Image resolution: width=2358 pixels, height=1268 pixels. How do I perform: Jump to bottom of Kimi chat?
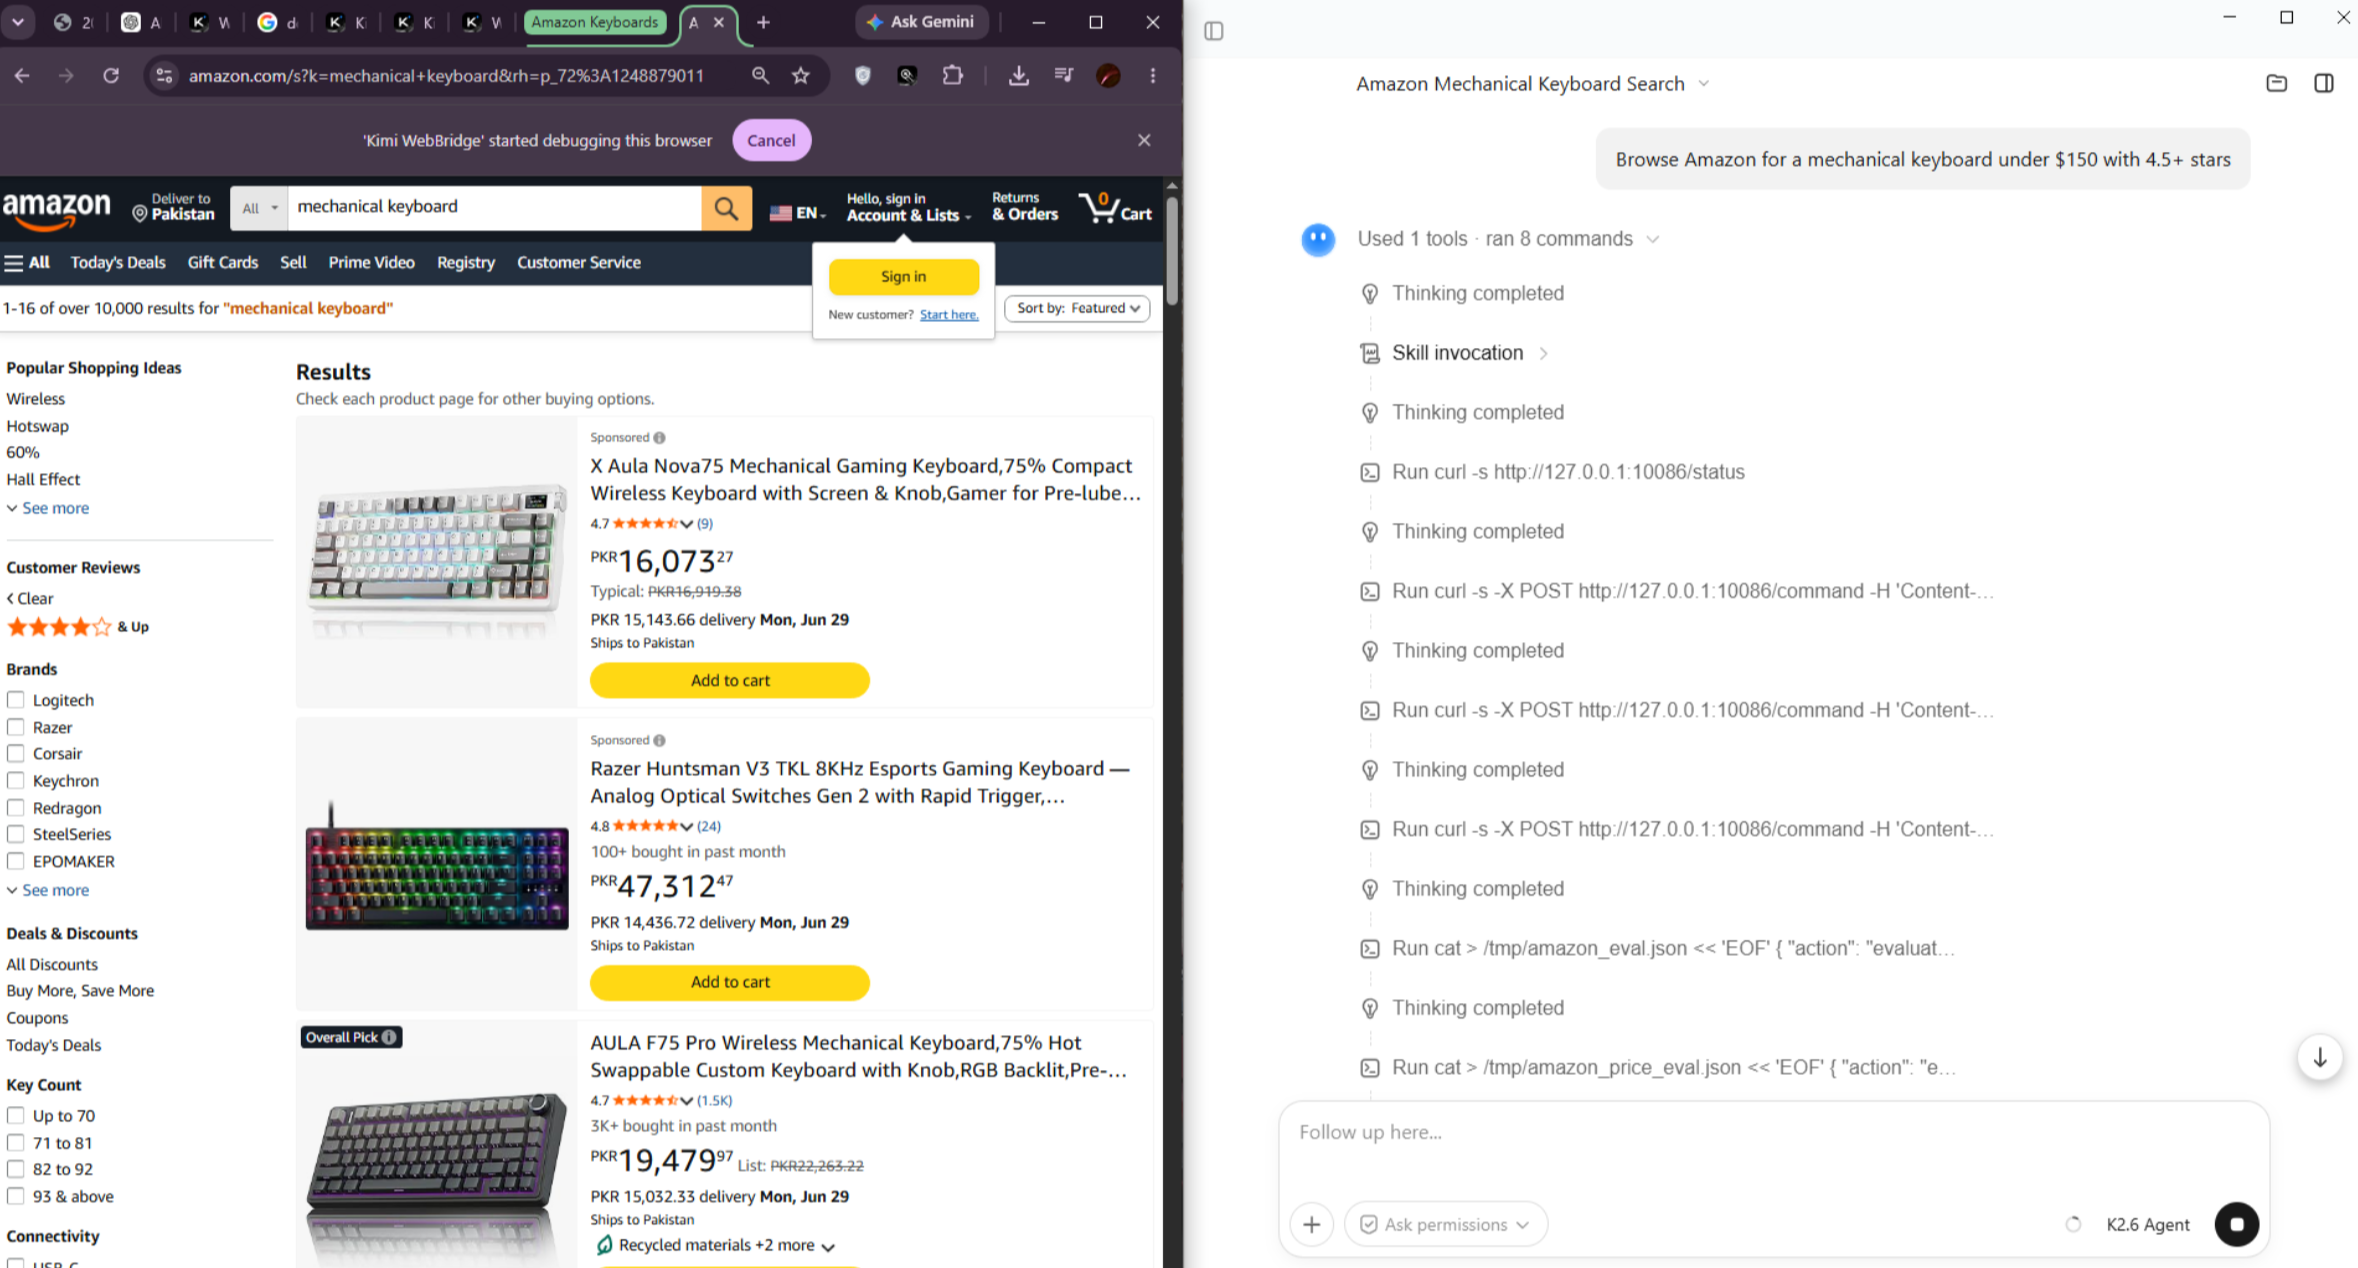coord(2320,1058)
